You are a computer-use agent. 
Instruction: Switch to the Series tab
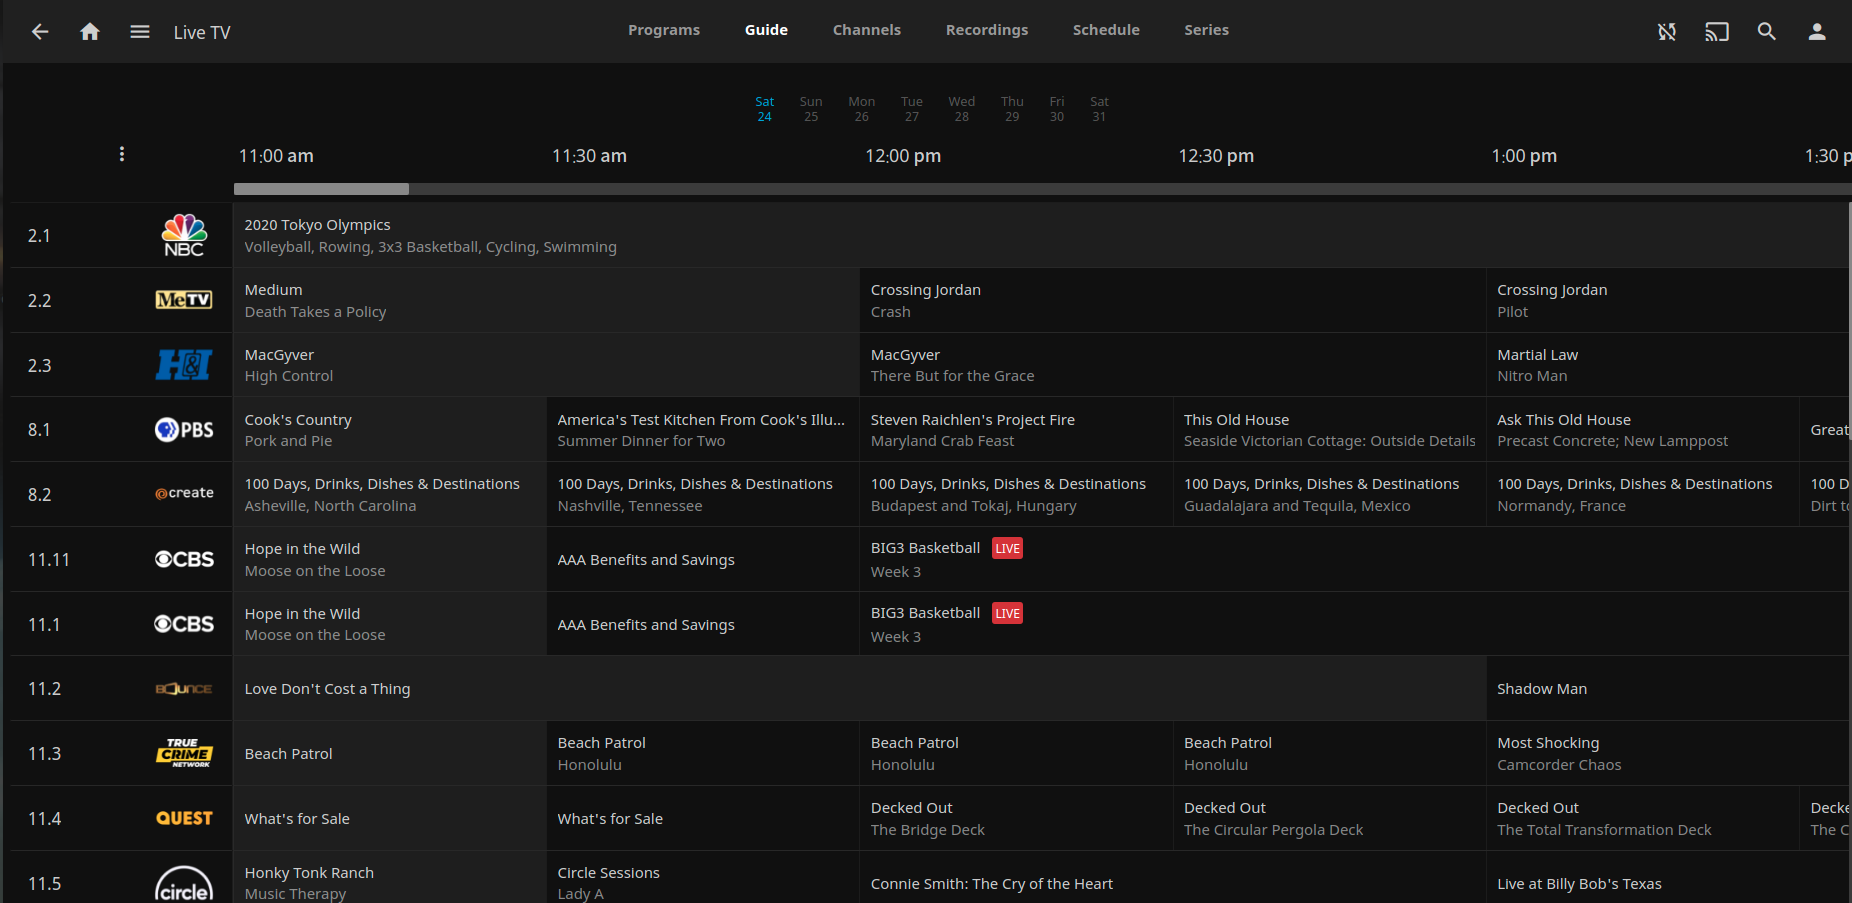pyautogui.click(x=1207, y=30)
